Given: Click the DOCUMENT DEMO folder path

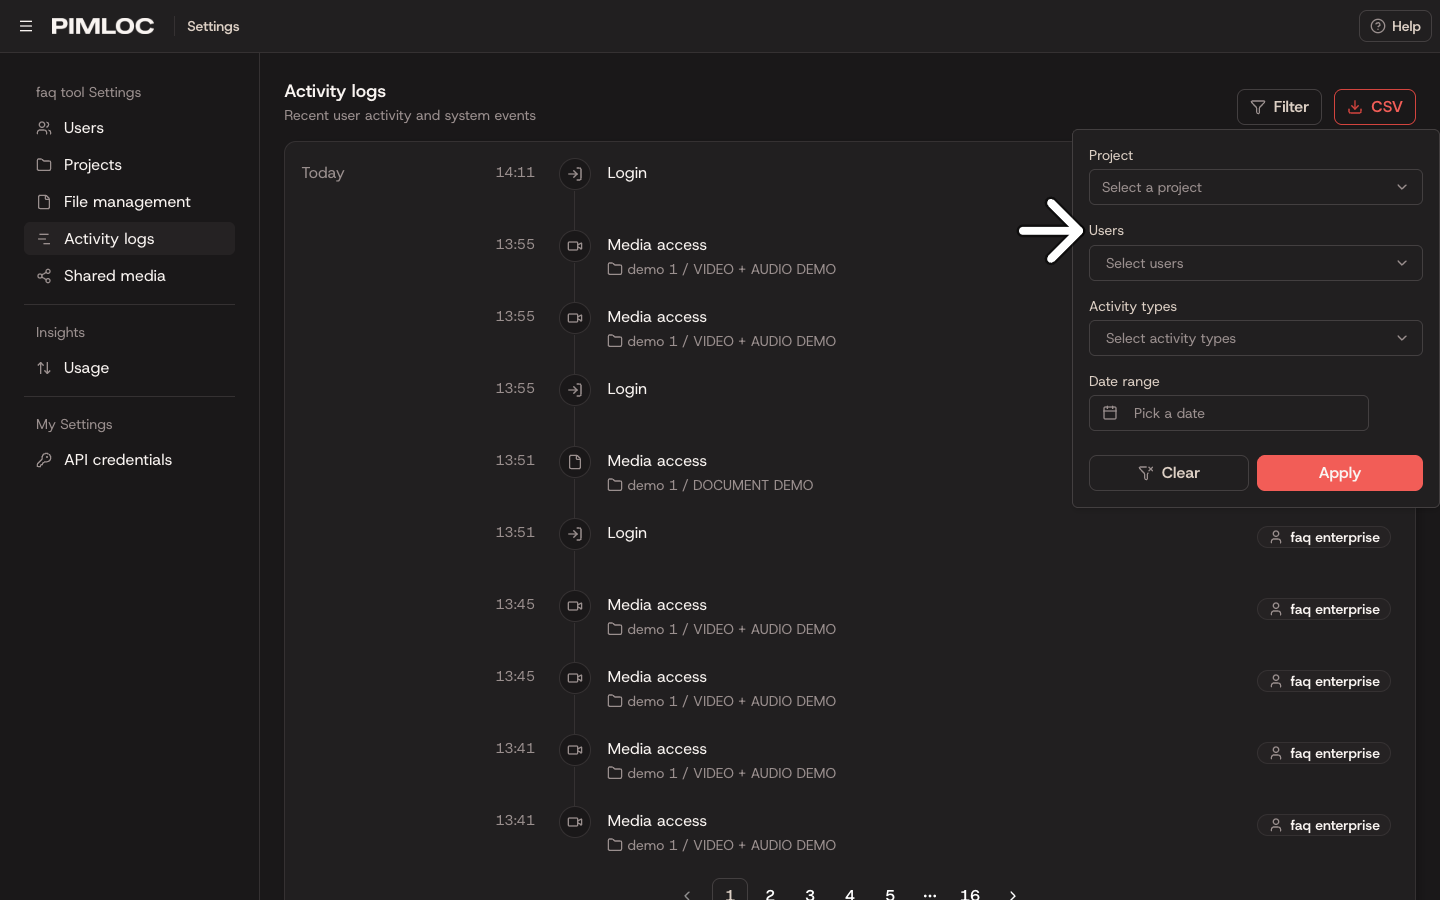Looking at the screenshot, I should [x=711, y=485].
